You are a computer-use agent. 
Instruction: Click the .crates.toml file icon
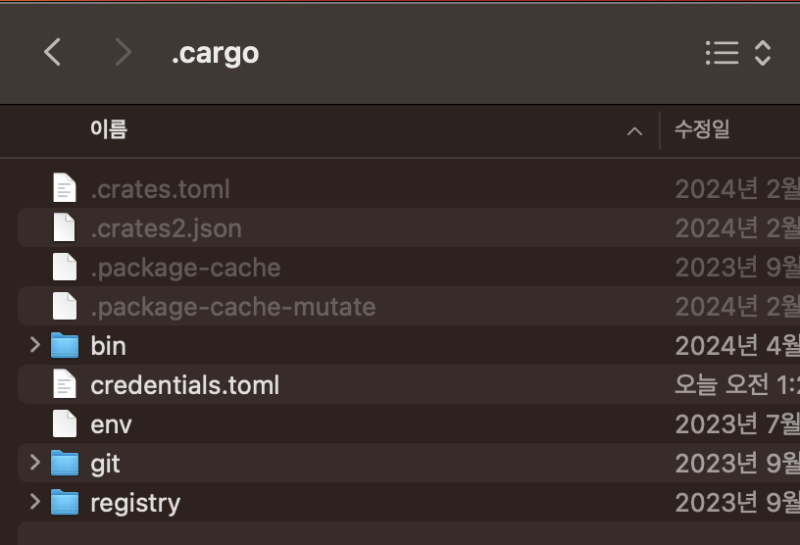[65, 189]
